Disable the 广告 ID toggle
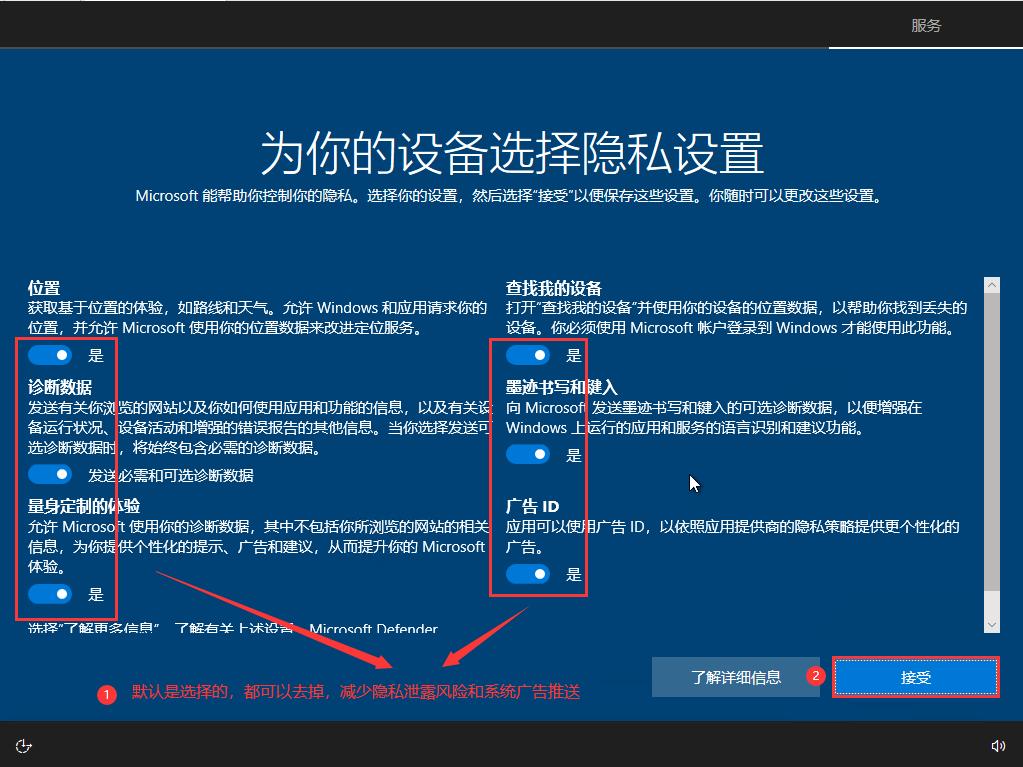This screenshot has height=767, width=1023. pyautogui.click(x=529, y=574)
